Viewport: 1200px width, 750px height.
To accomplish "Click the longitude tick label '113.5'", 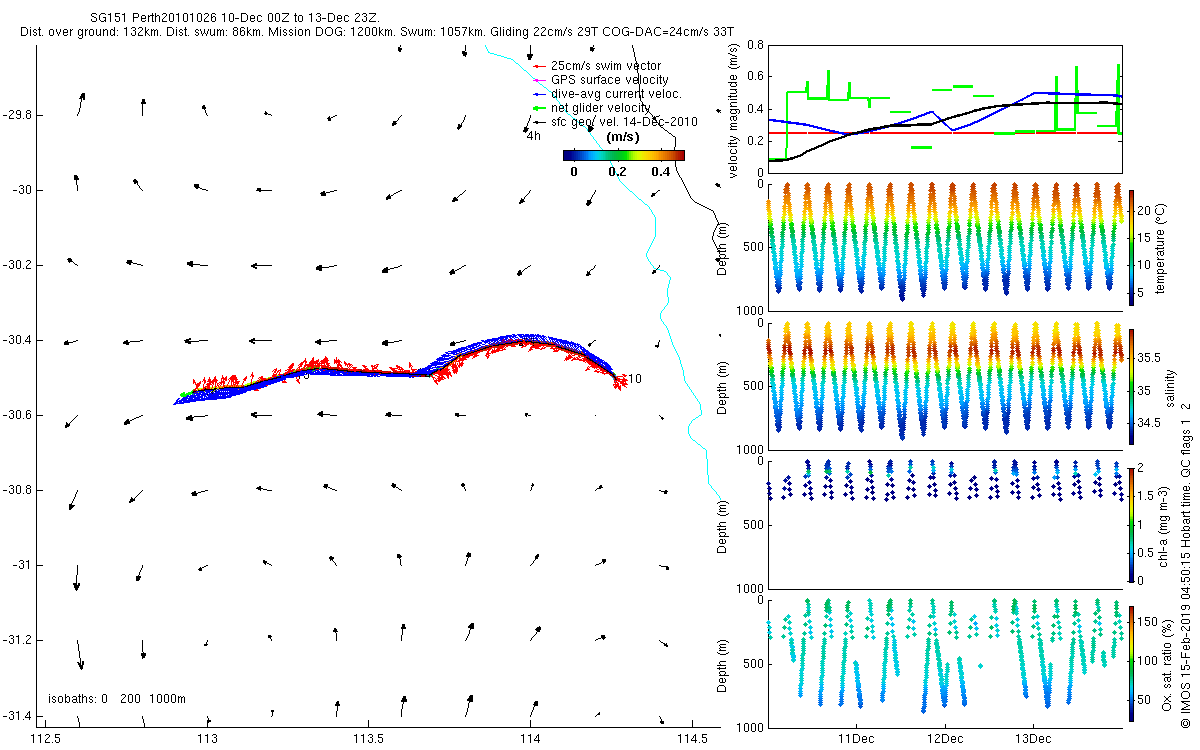I will click(x=369, y=739).
